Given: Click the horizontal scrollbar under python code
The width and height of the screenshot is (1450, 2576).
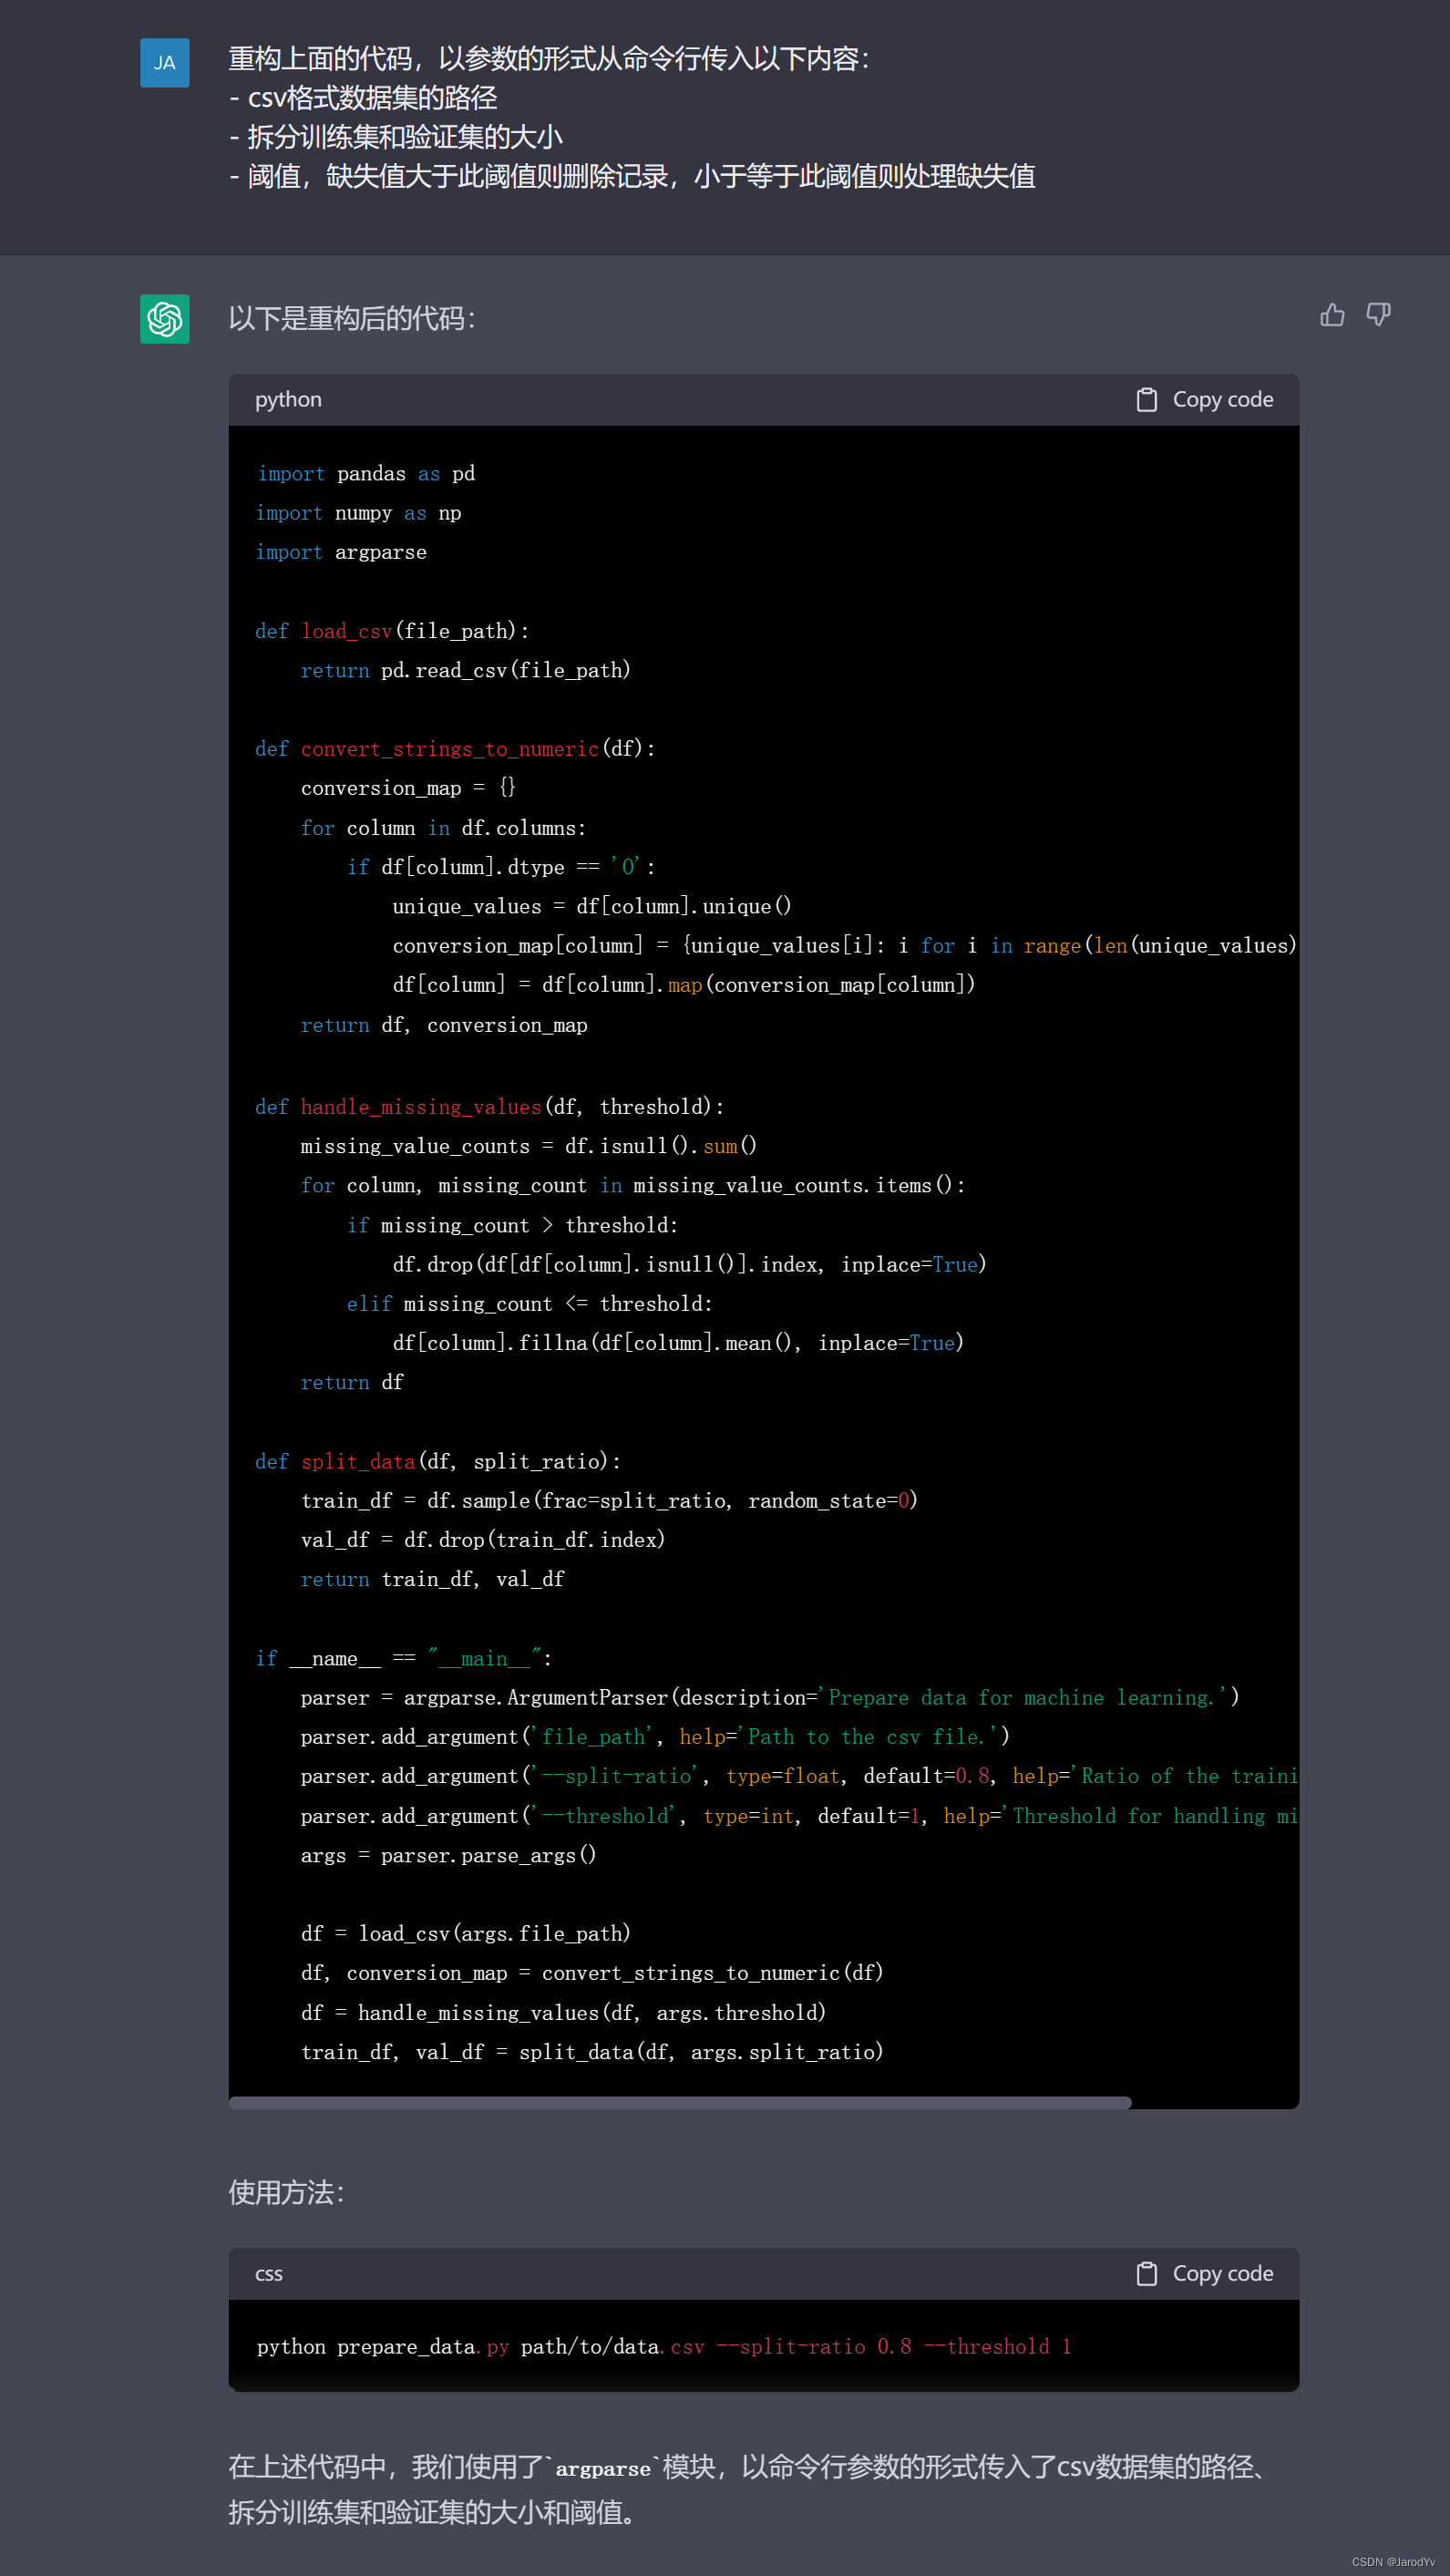Looking at the screenshot, I should click(x=680, y=2102).
